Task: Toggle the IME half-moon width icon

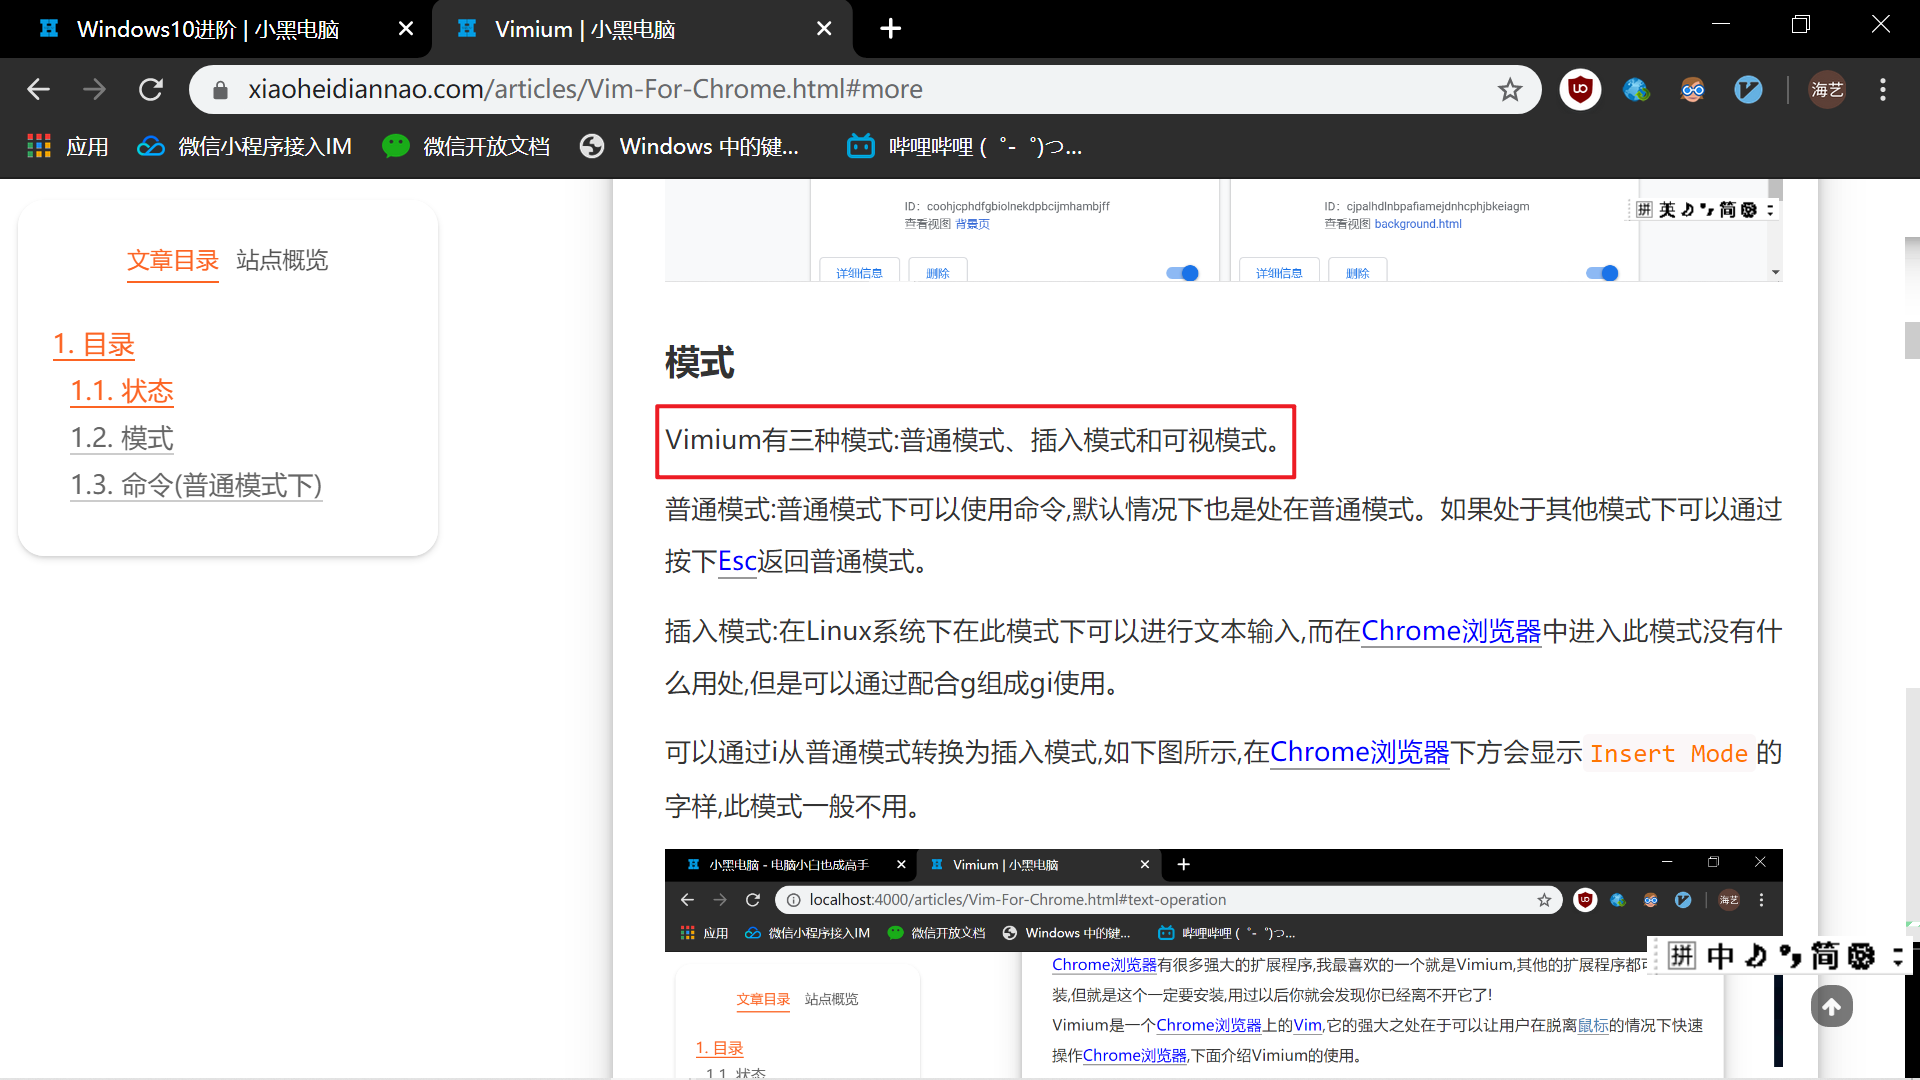Action: coord(1756,957)
